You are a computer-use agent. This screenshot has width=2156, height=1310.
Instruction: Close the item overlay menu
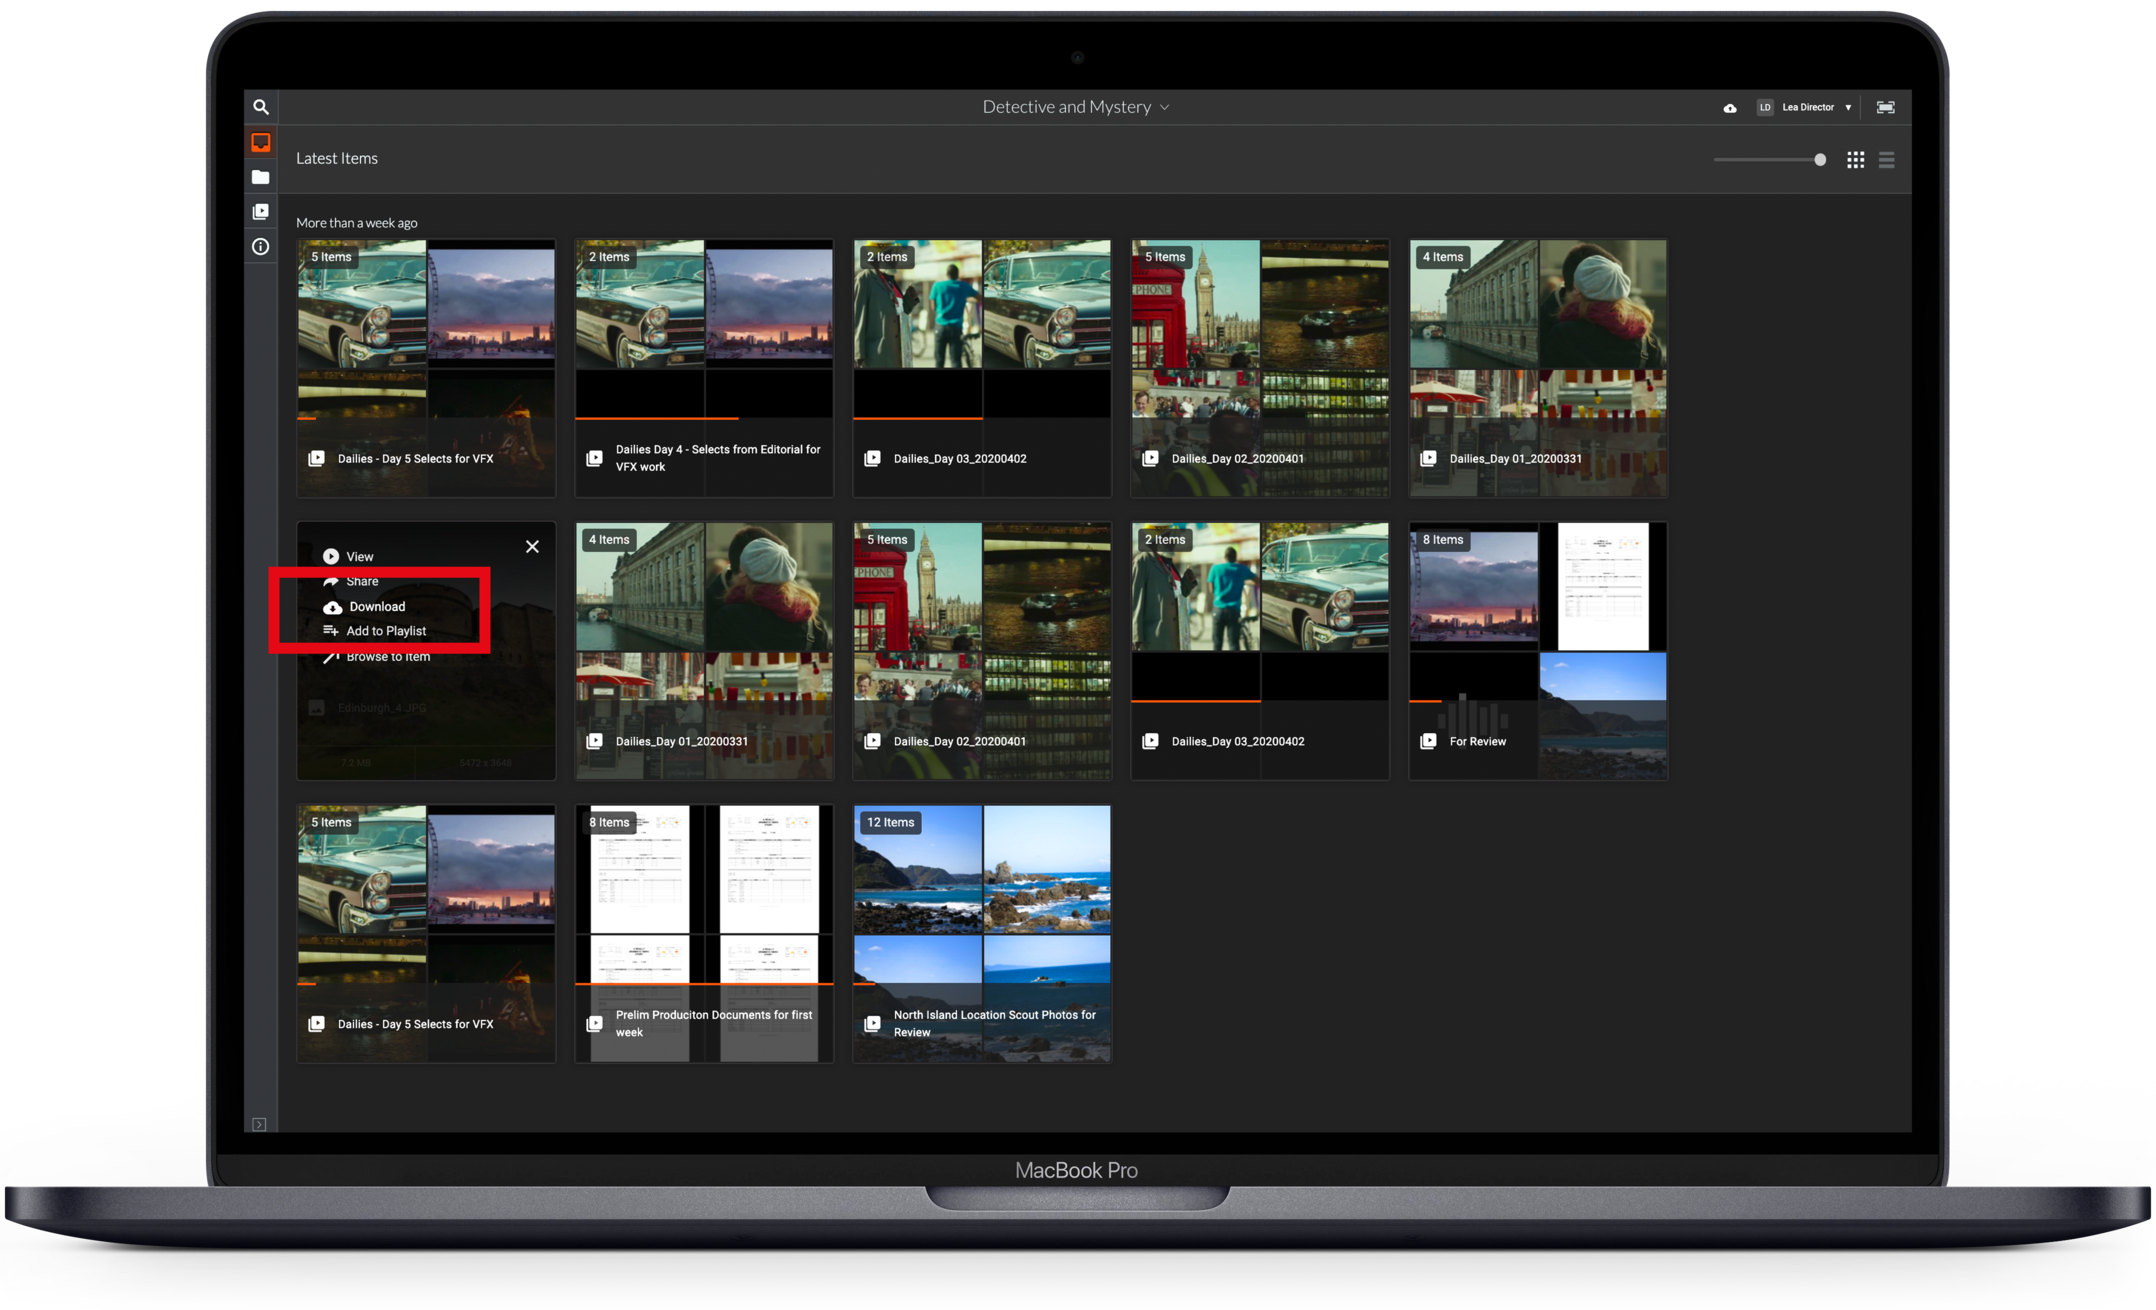(x=532, y=546)
